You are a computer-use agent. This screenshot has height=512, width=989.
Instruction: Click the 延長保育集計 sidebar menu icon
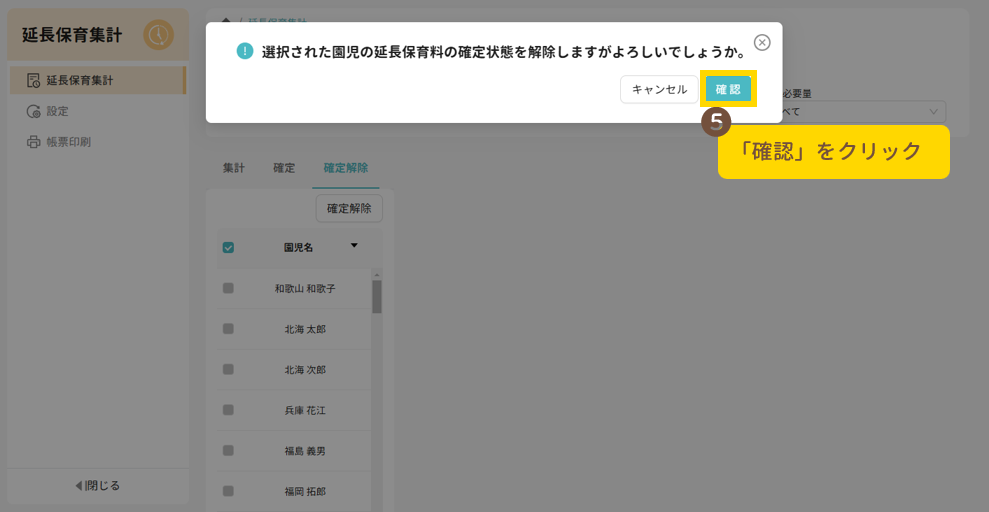point(33,80)
